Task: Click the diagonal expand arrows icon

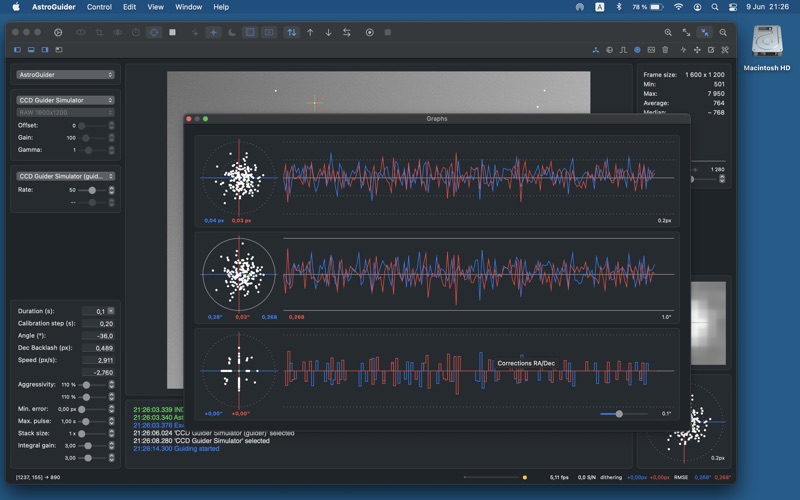Action: point(686,32)
